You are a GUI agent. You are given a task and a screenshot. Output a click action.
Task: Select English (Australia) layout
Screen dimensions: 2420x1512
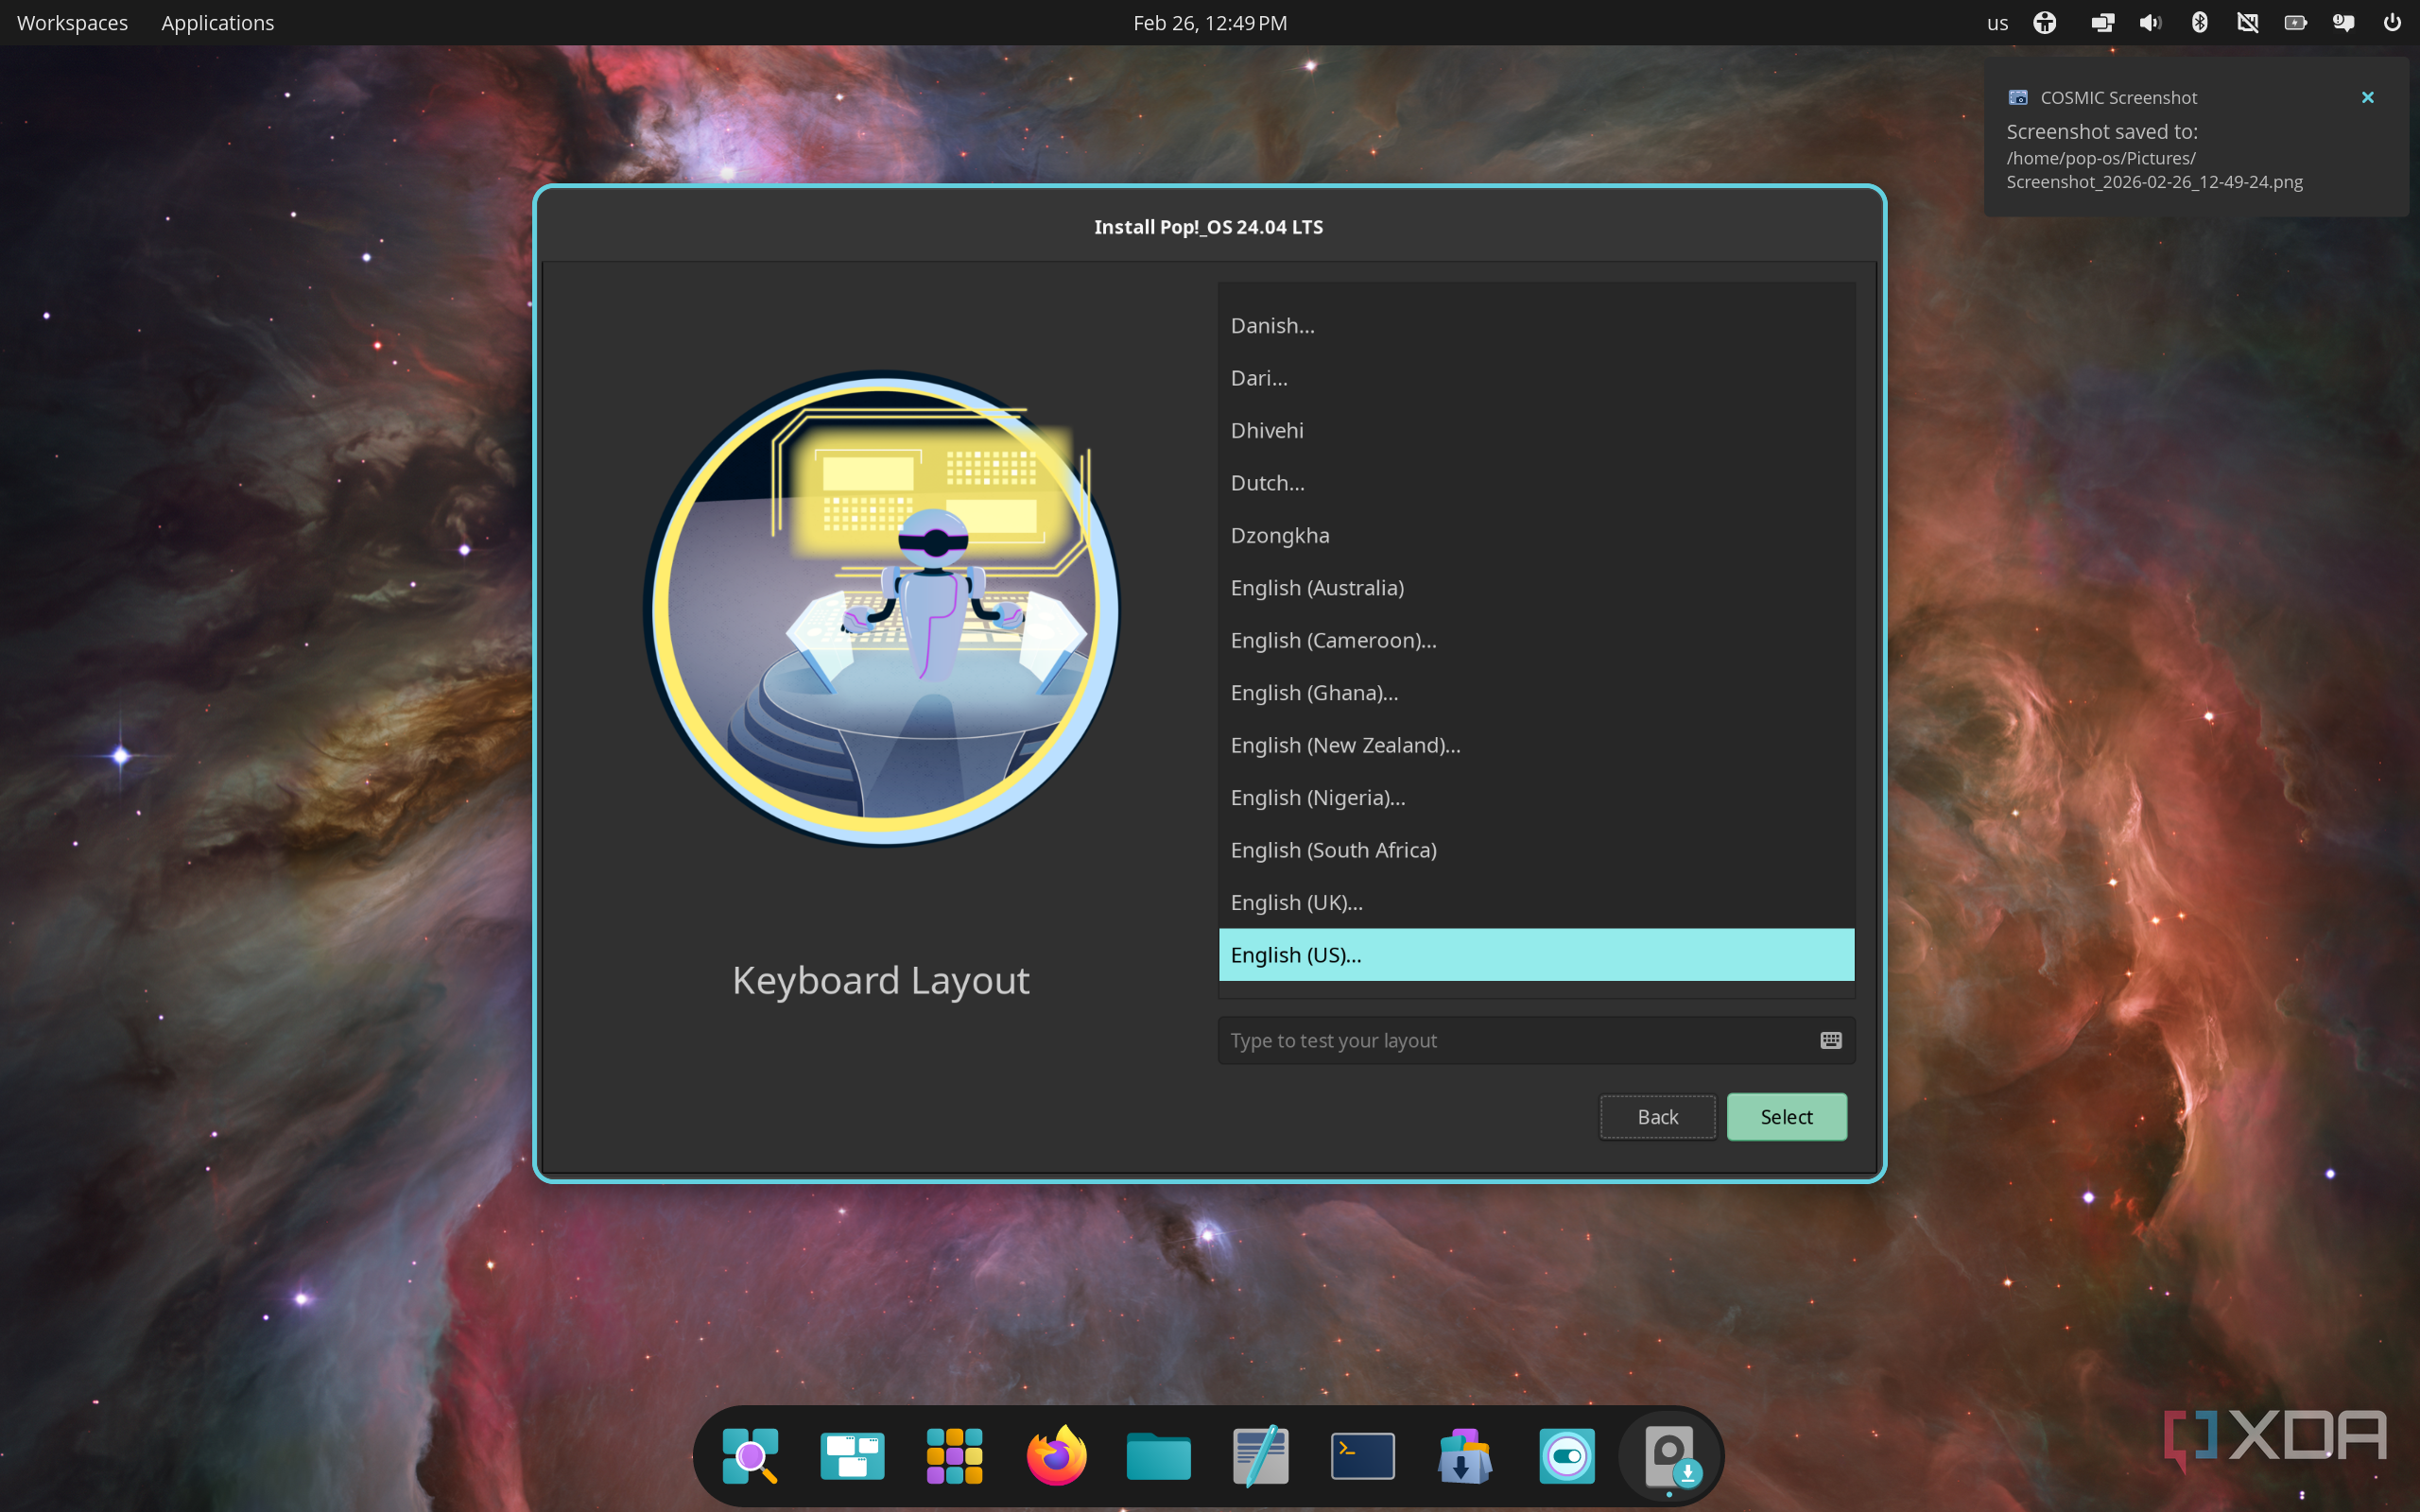(1536, 587)
